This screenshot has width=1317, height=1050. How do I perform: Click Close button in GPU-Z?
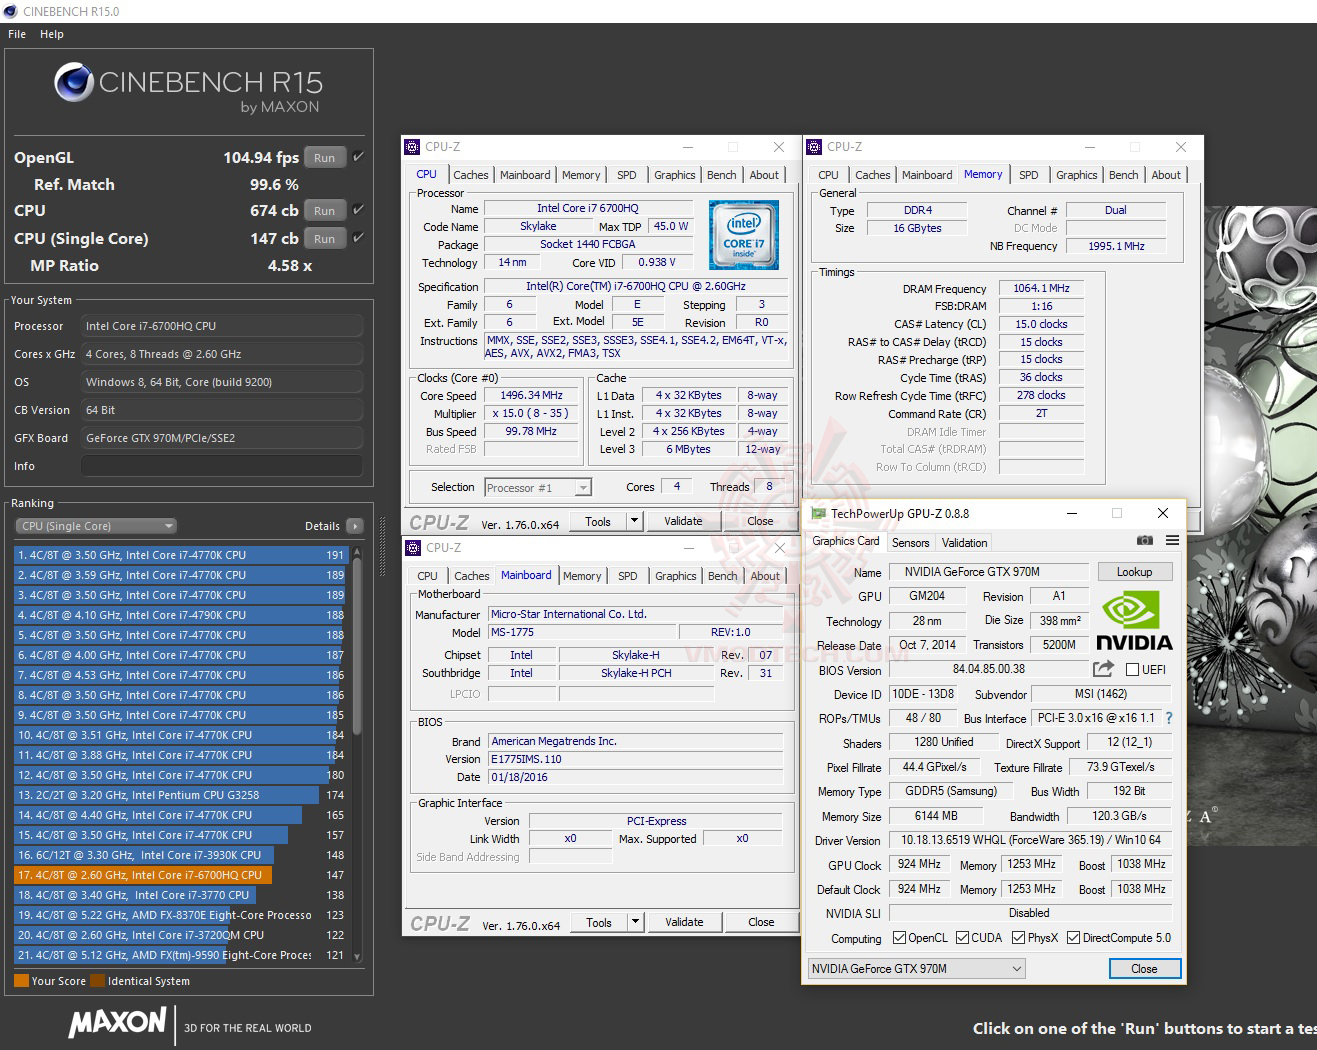click(x=1145, y=969)
